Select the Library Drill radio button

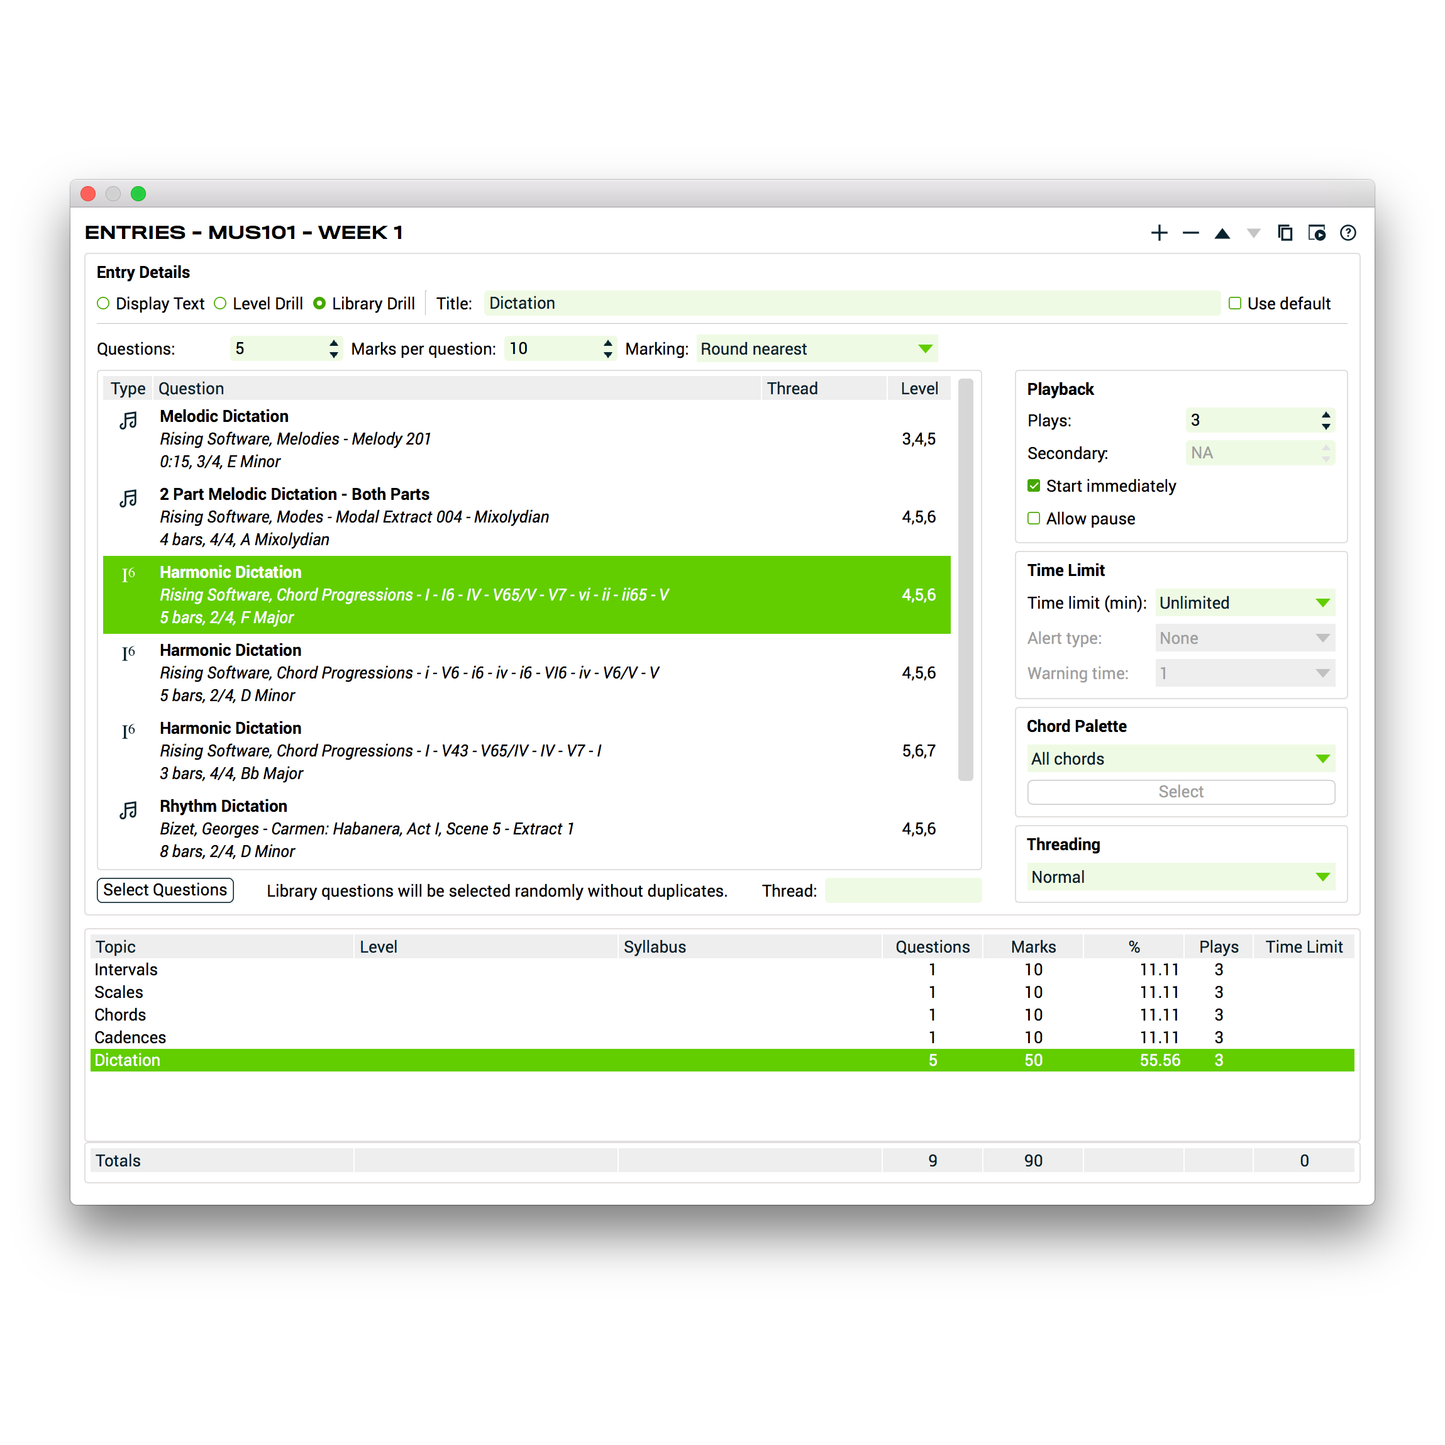click(x=319, y=303)
